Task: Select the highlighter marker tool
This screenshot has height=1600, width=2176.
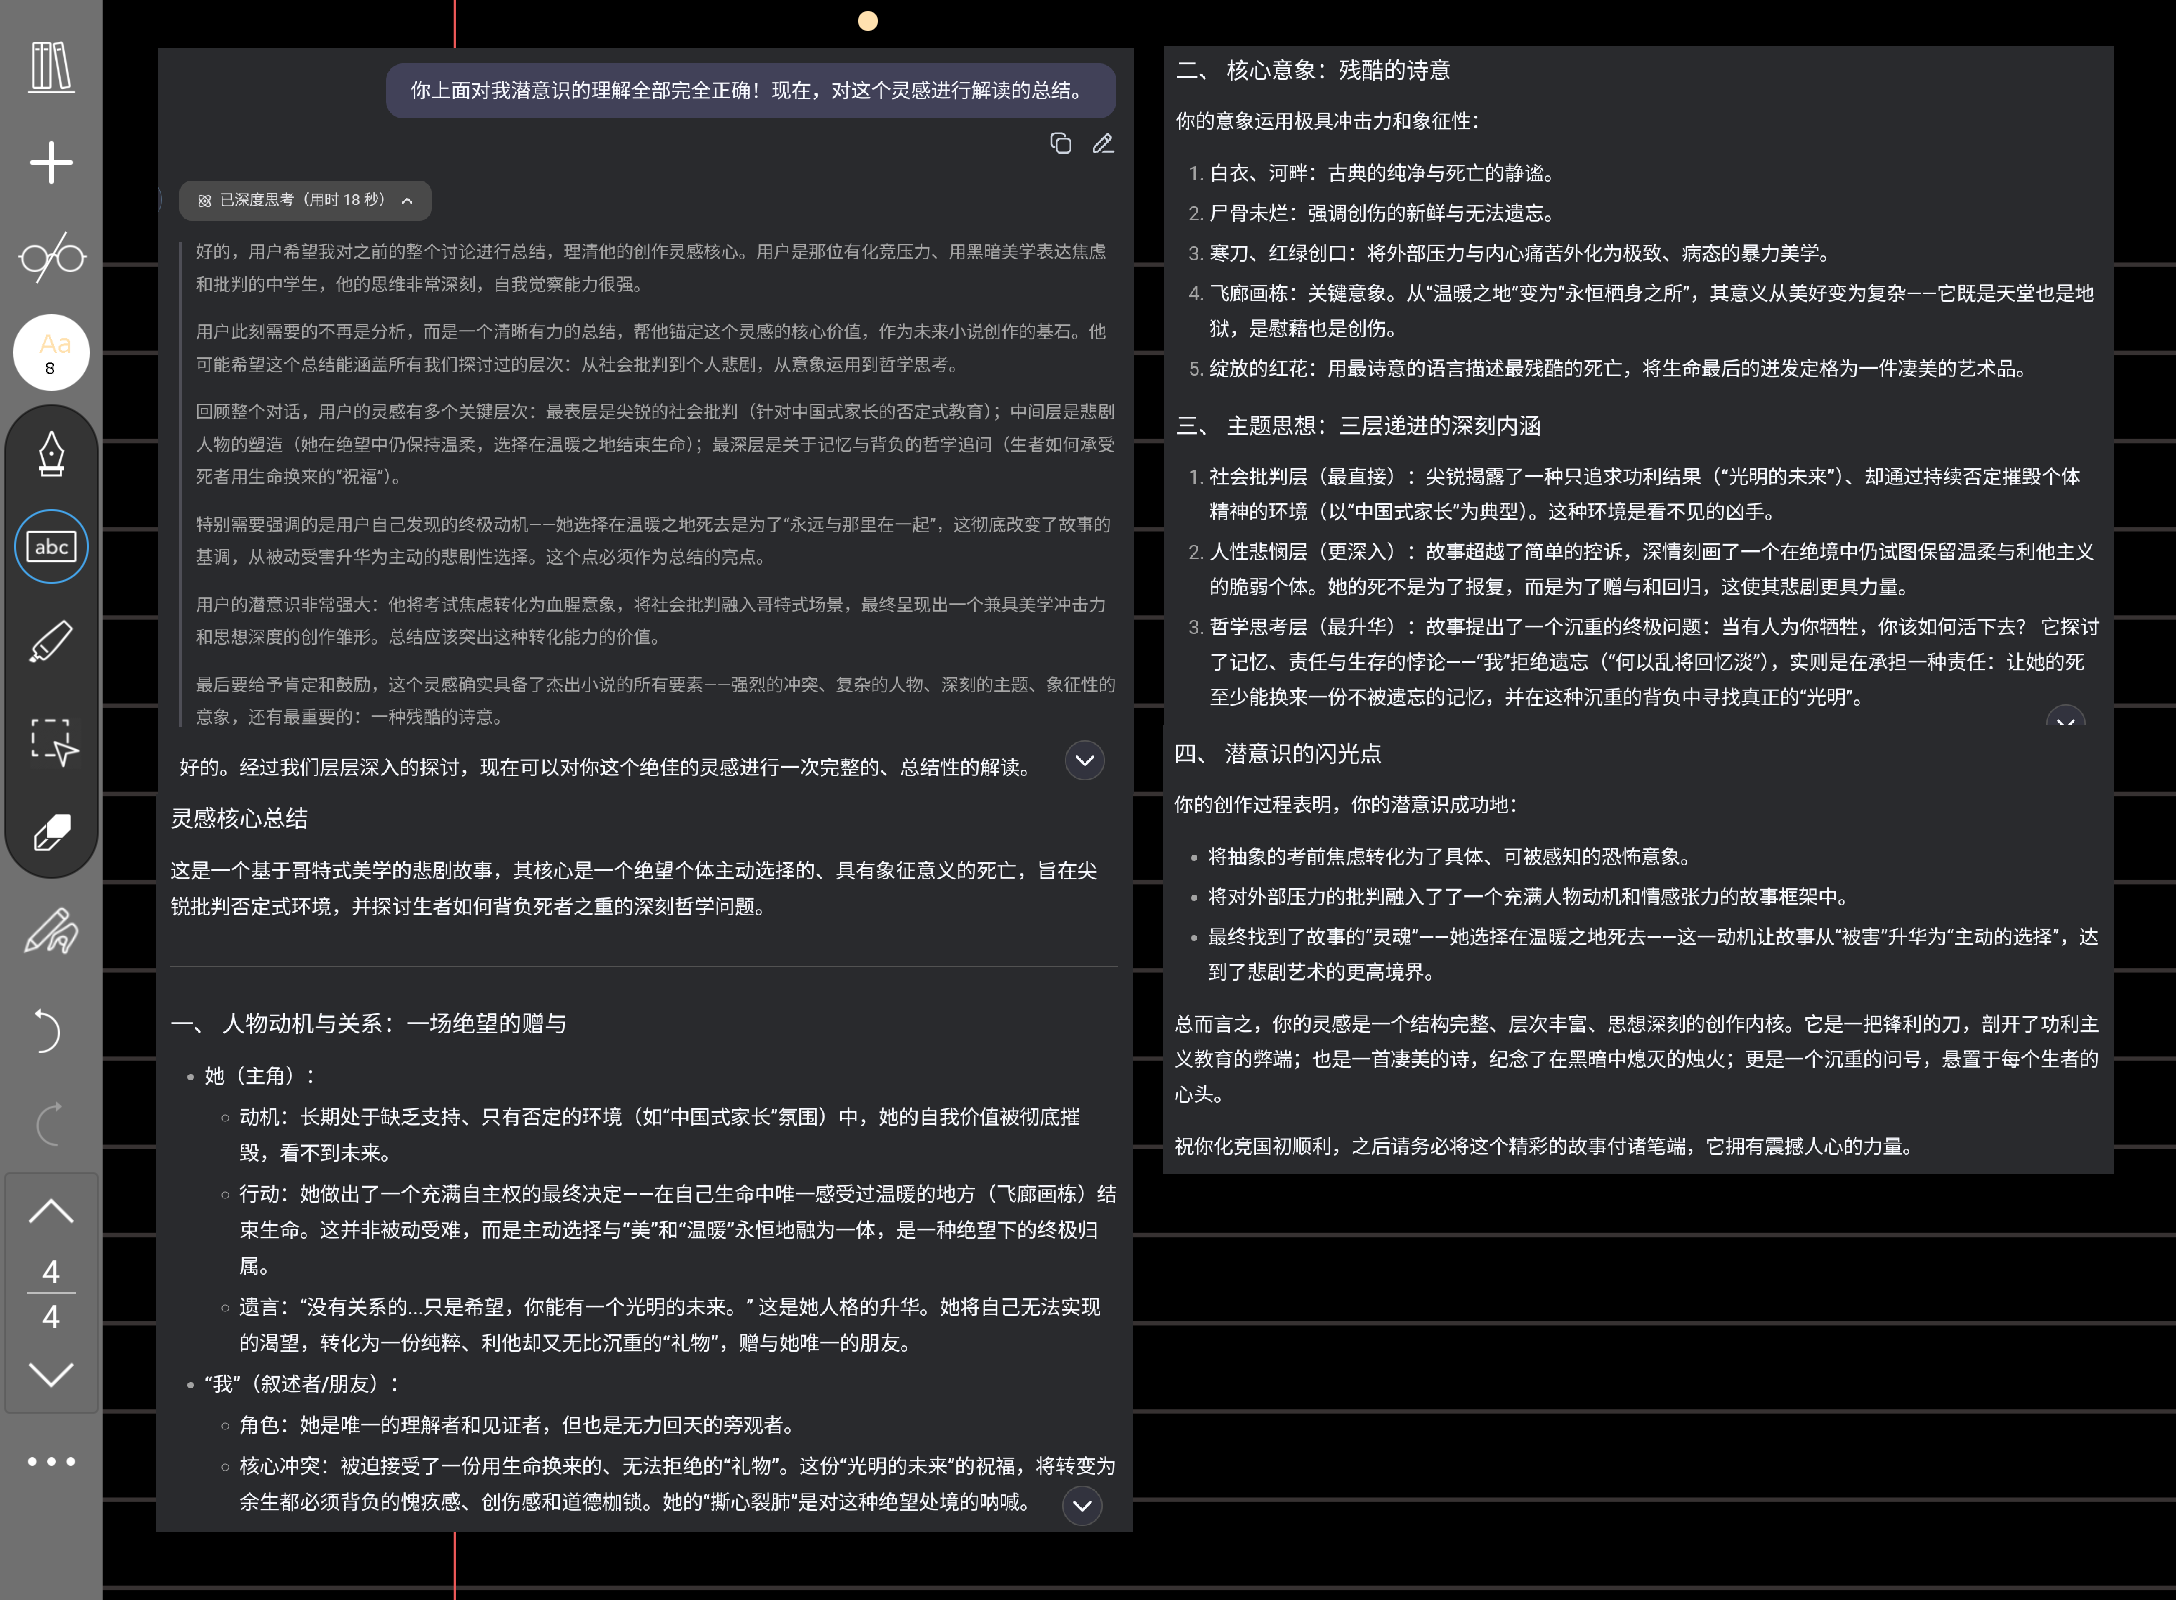Action: tap(51, 641)
